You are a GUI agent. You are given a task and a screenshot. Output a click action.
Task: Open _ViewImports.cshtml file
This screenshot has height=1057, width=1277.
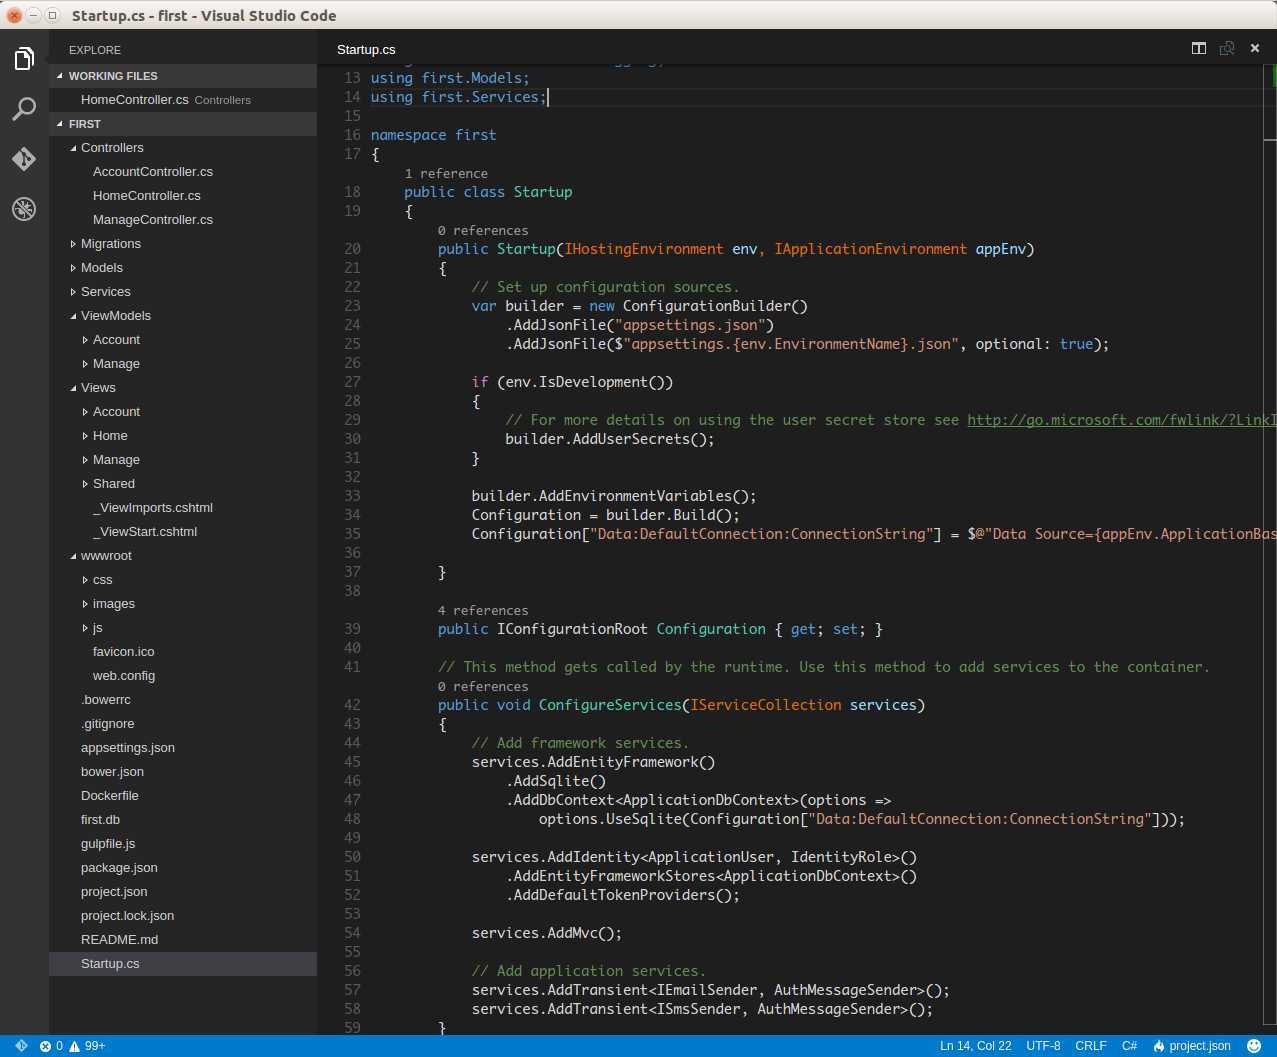(183, 508)
